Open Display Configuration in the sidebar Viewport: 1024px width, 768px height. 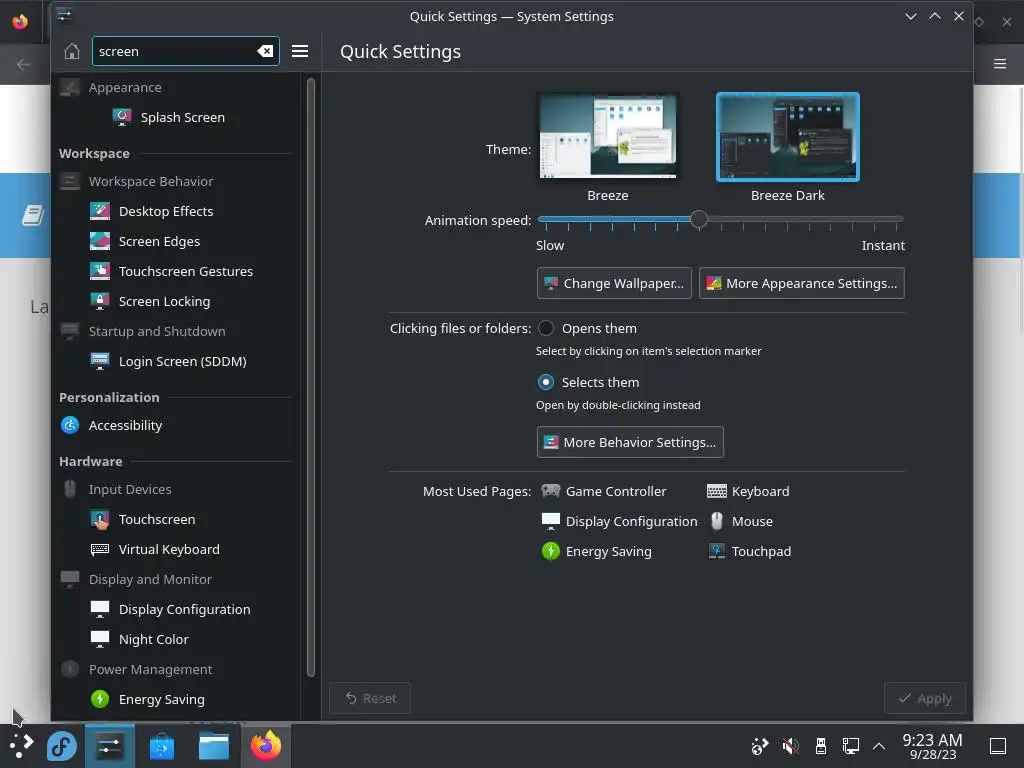(174, 610)
